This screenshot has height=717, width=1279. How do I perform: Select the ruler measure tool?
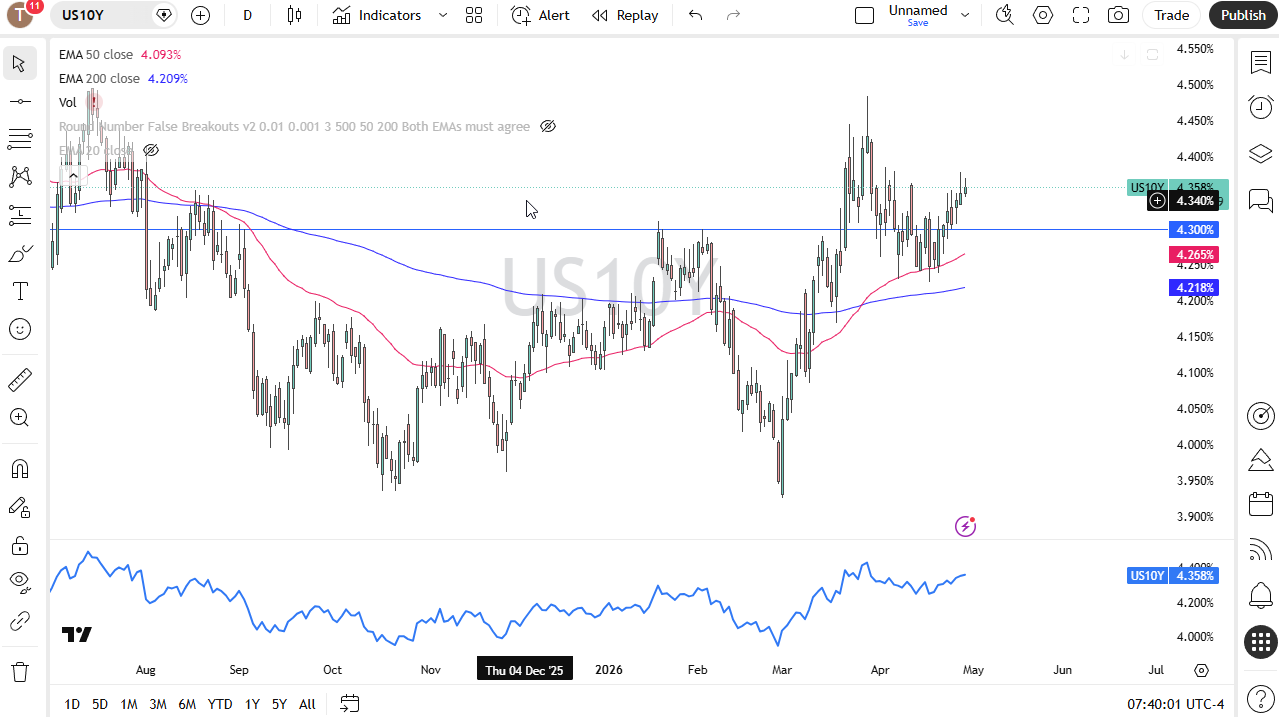[19, 380]
